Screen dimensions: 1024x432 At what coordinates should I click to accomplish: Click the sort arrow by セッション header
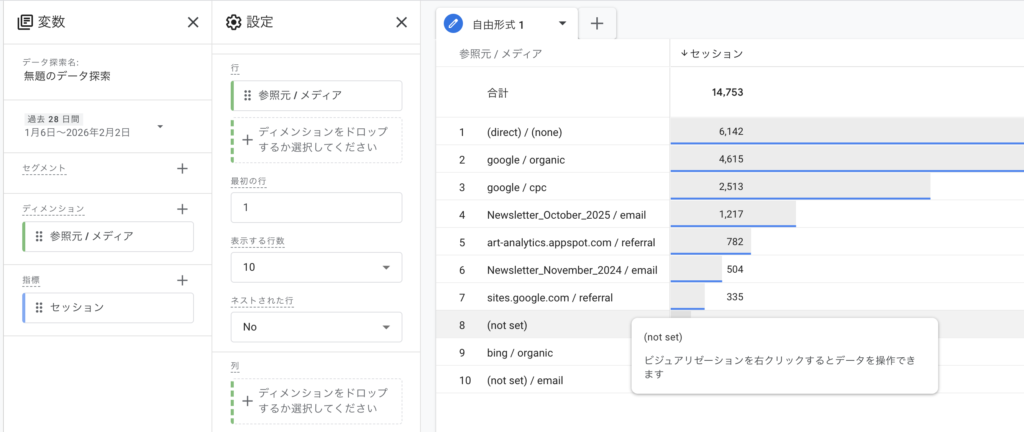pos(684,54)
